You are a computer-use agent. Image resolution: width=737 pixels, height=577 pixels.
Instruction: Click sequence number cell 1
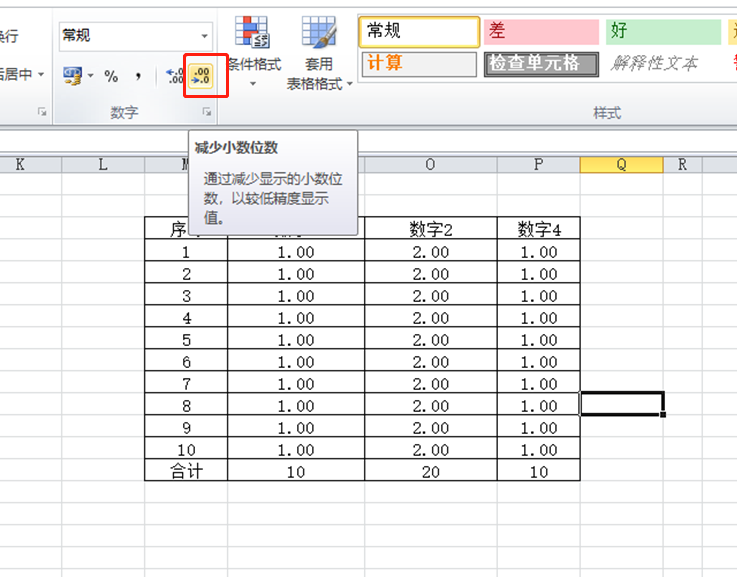click(x=186, y=251)
